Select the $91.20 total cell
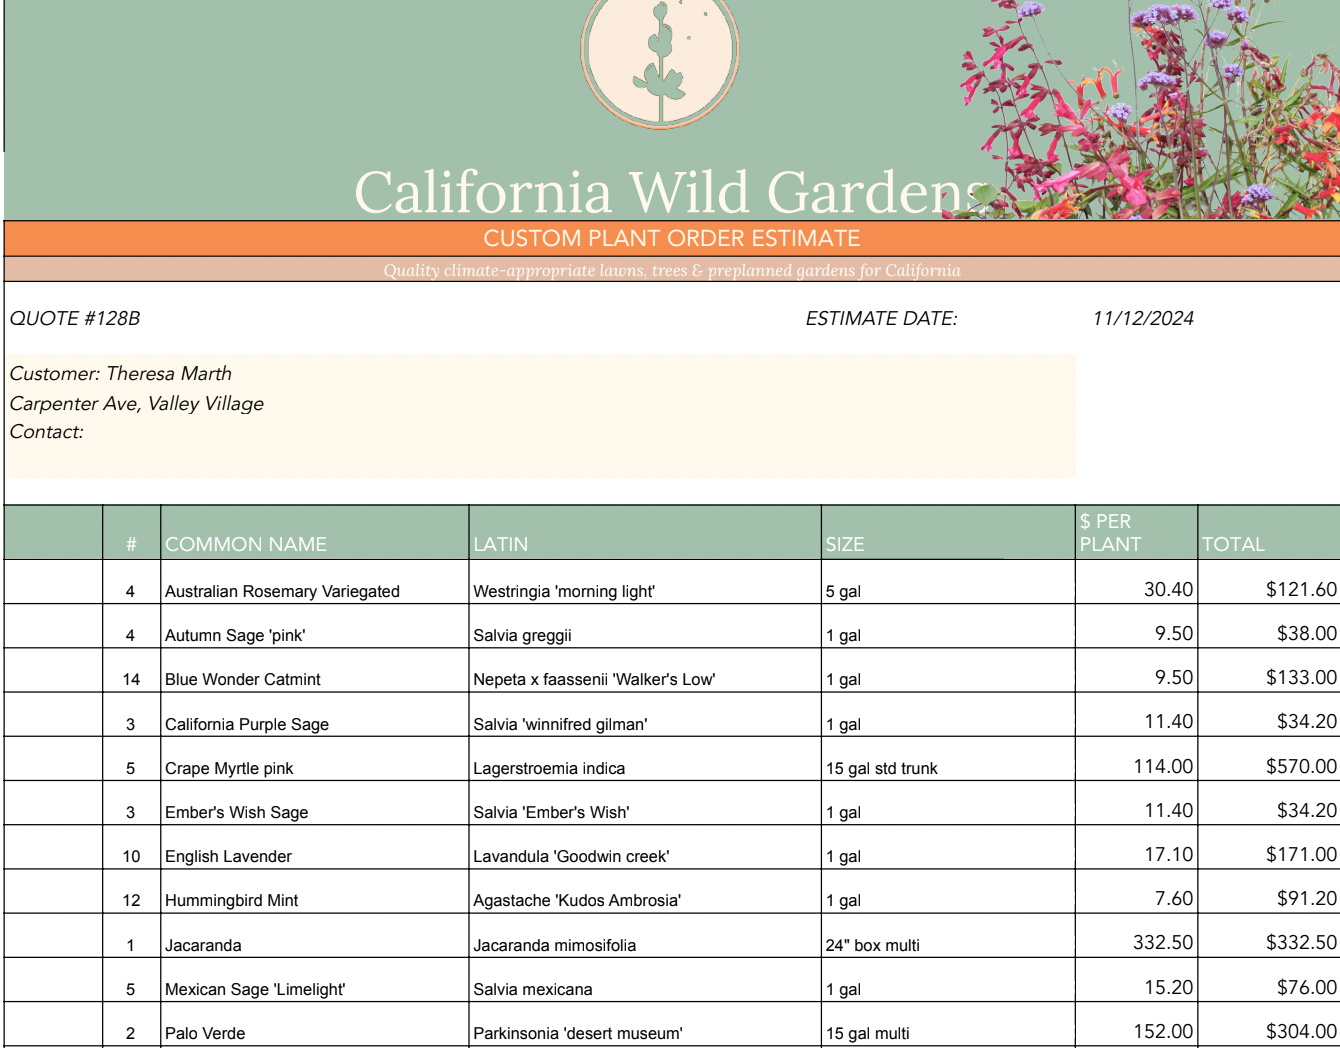 coord(1269,891)
